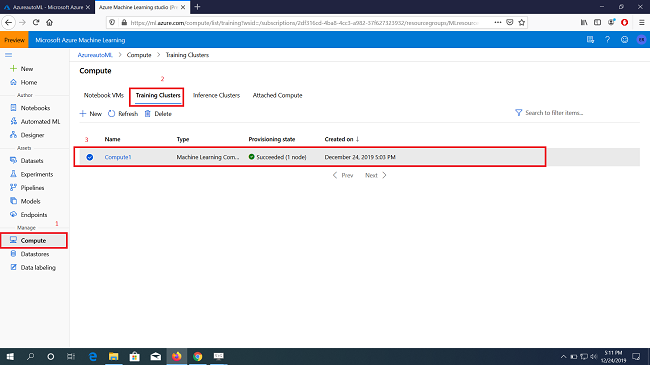Show hidden system tray icons chevron
Image resolution: width=650 pixels, height=365 pixels.
pos(563,356)
